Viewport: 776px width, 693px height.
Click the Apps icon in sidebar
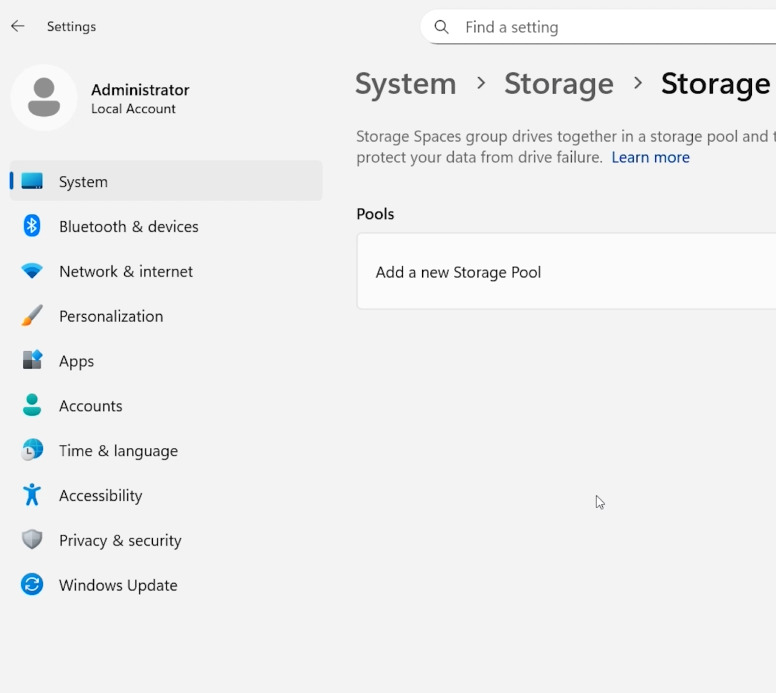(x=32, y=360)
